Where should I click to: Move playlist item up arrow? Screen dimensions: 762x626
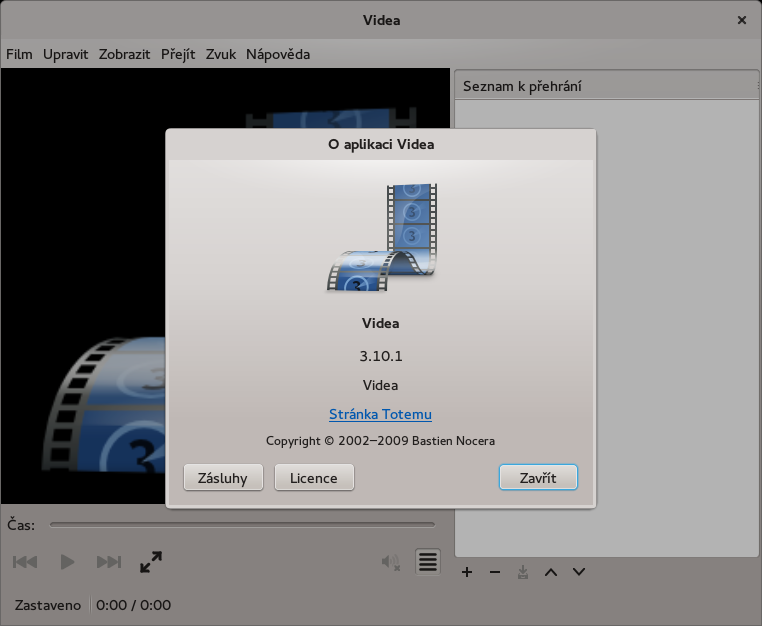(551, 572)
